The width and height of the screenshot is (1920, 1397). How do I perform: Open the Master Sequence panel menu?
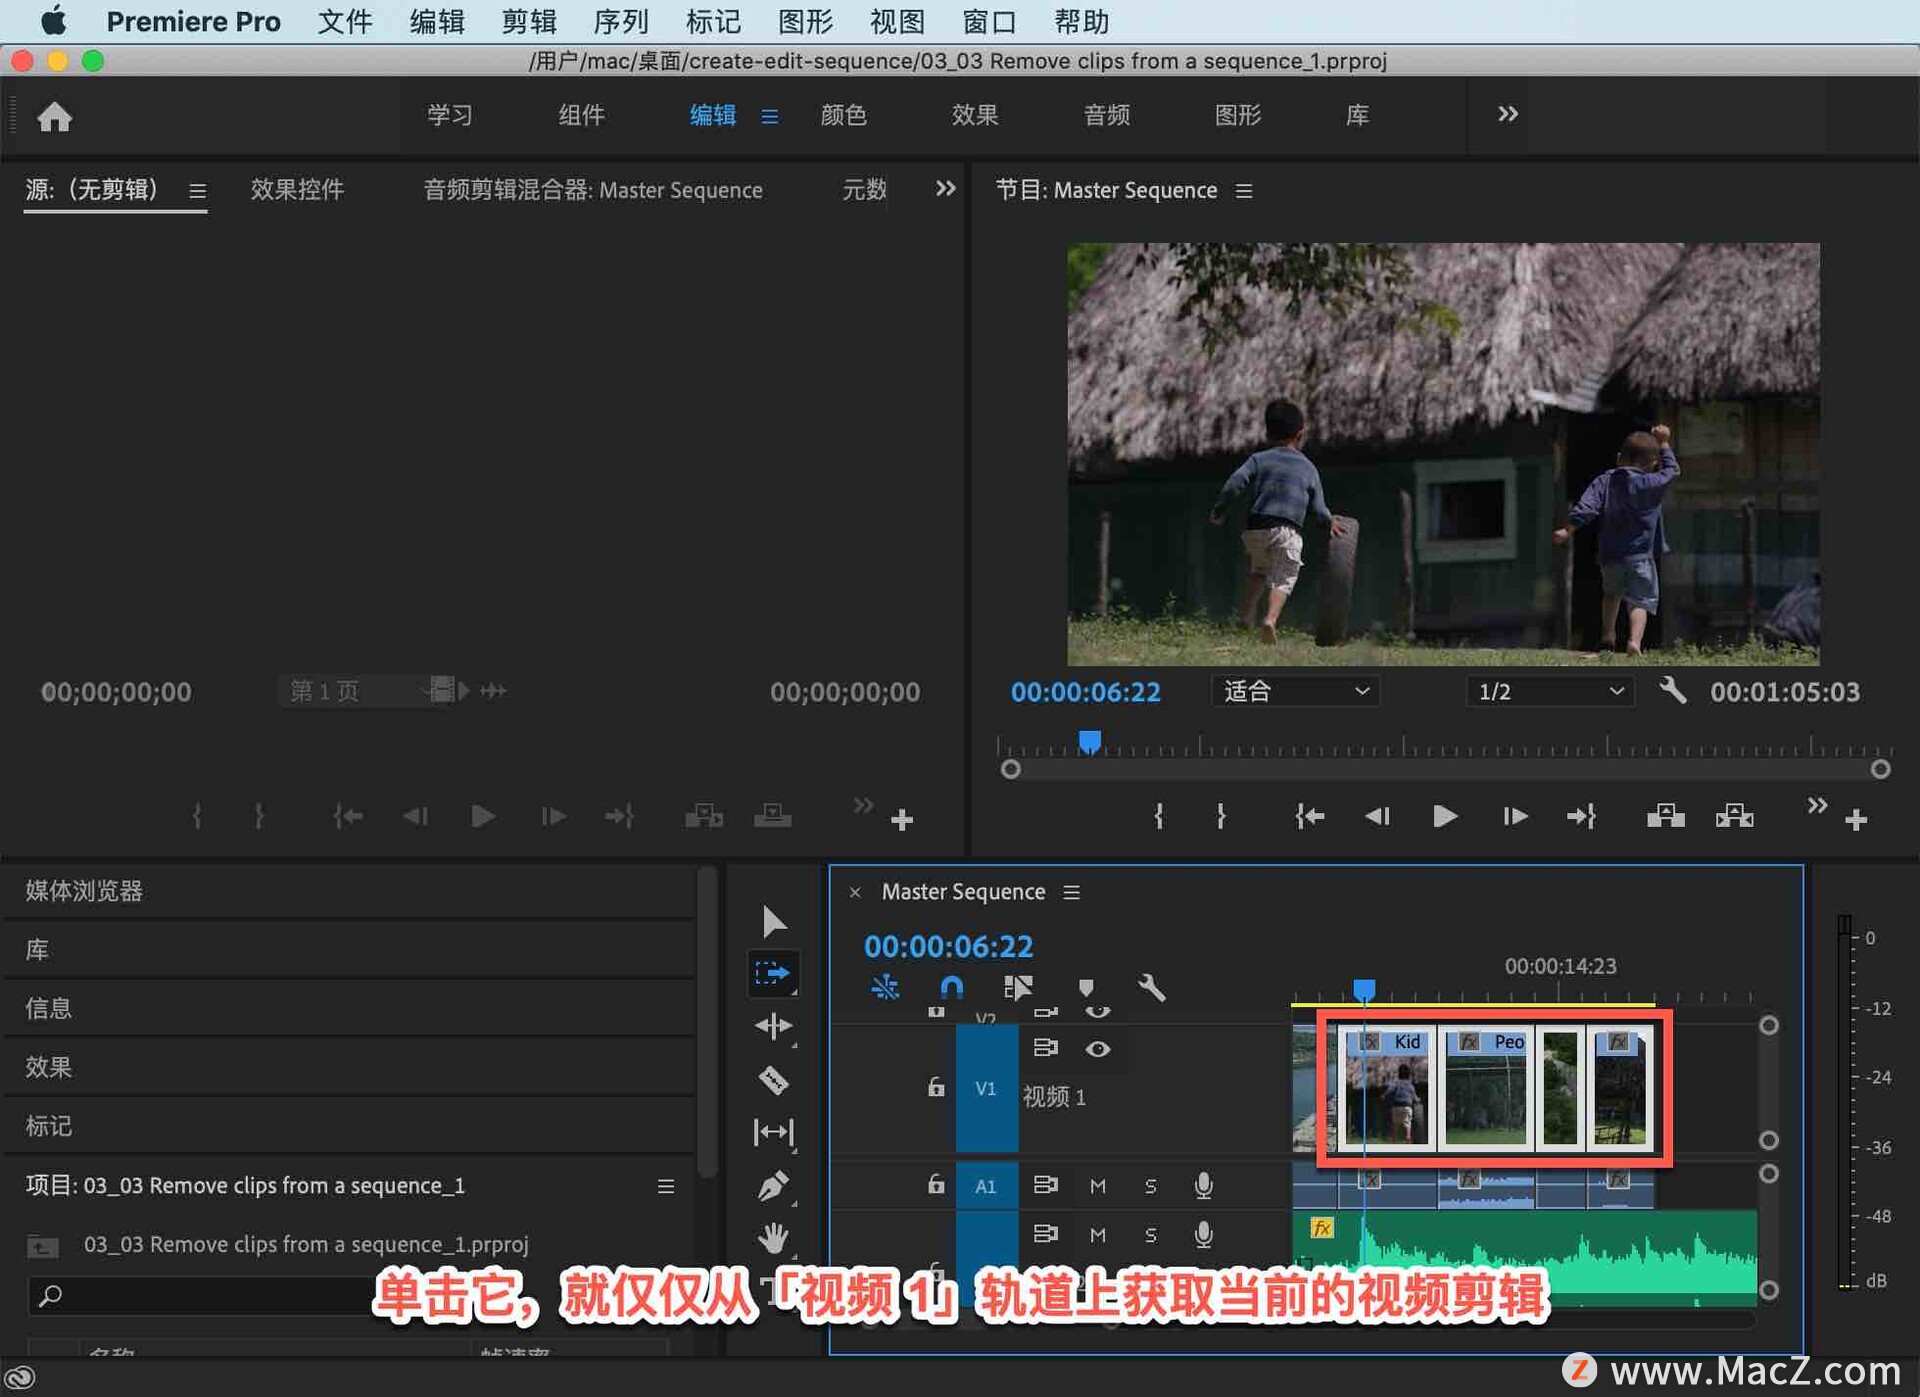click(1071, 892)
